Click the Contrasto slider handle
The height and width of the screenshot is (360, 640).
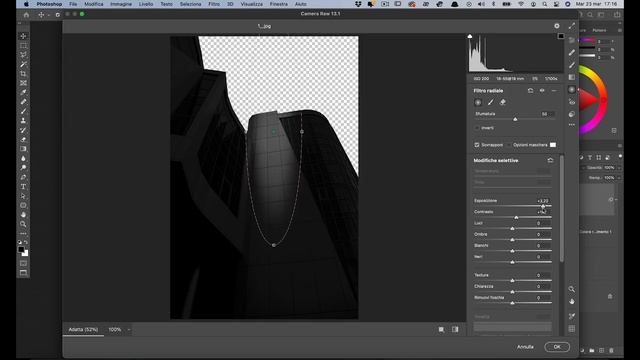[516, 218]
